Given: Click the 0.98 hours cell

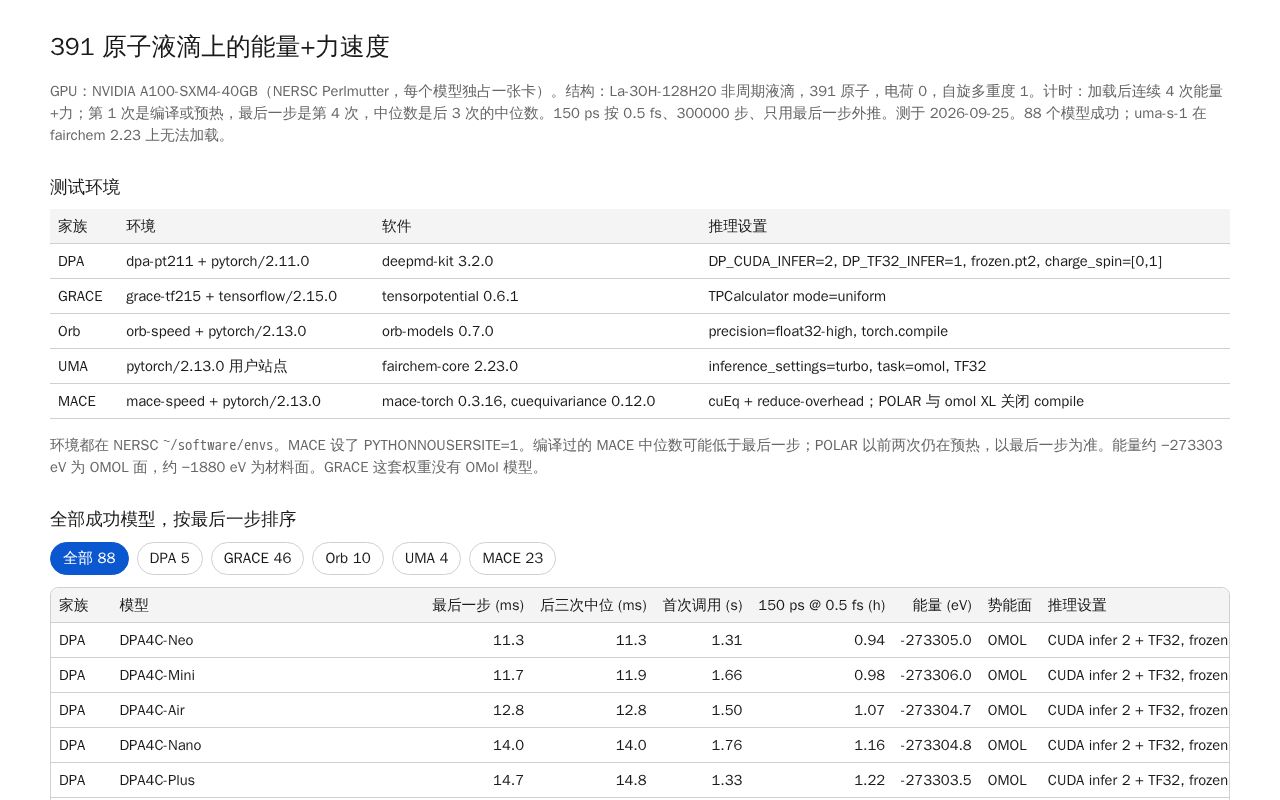Looking at the screenshot, I should (x=869, y=675).
